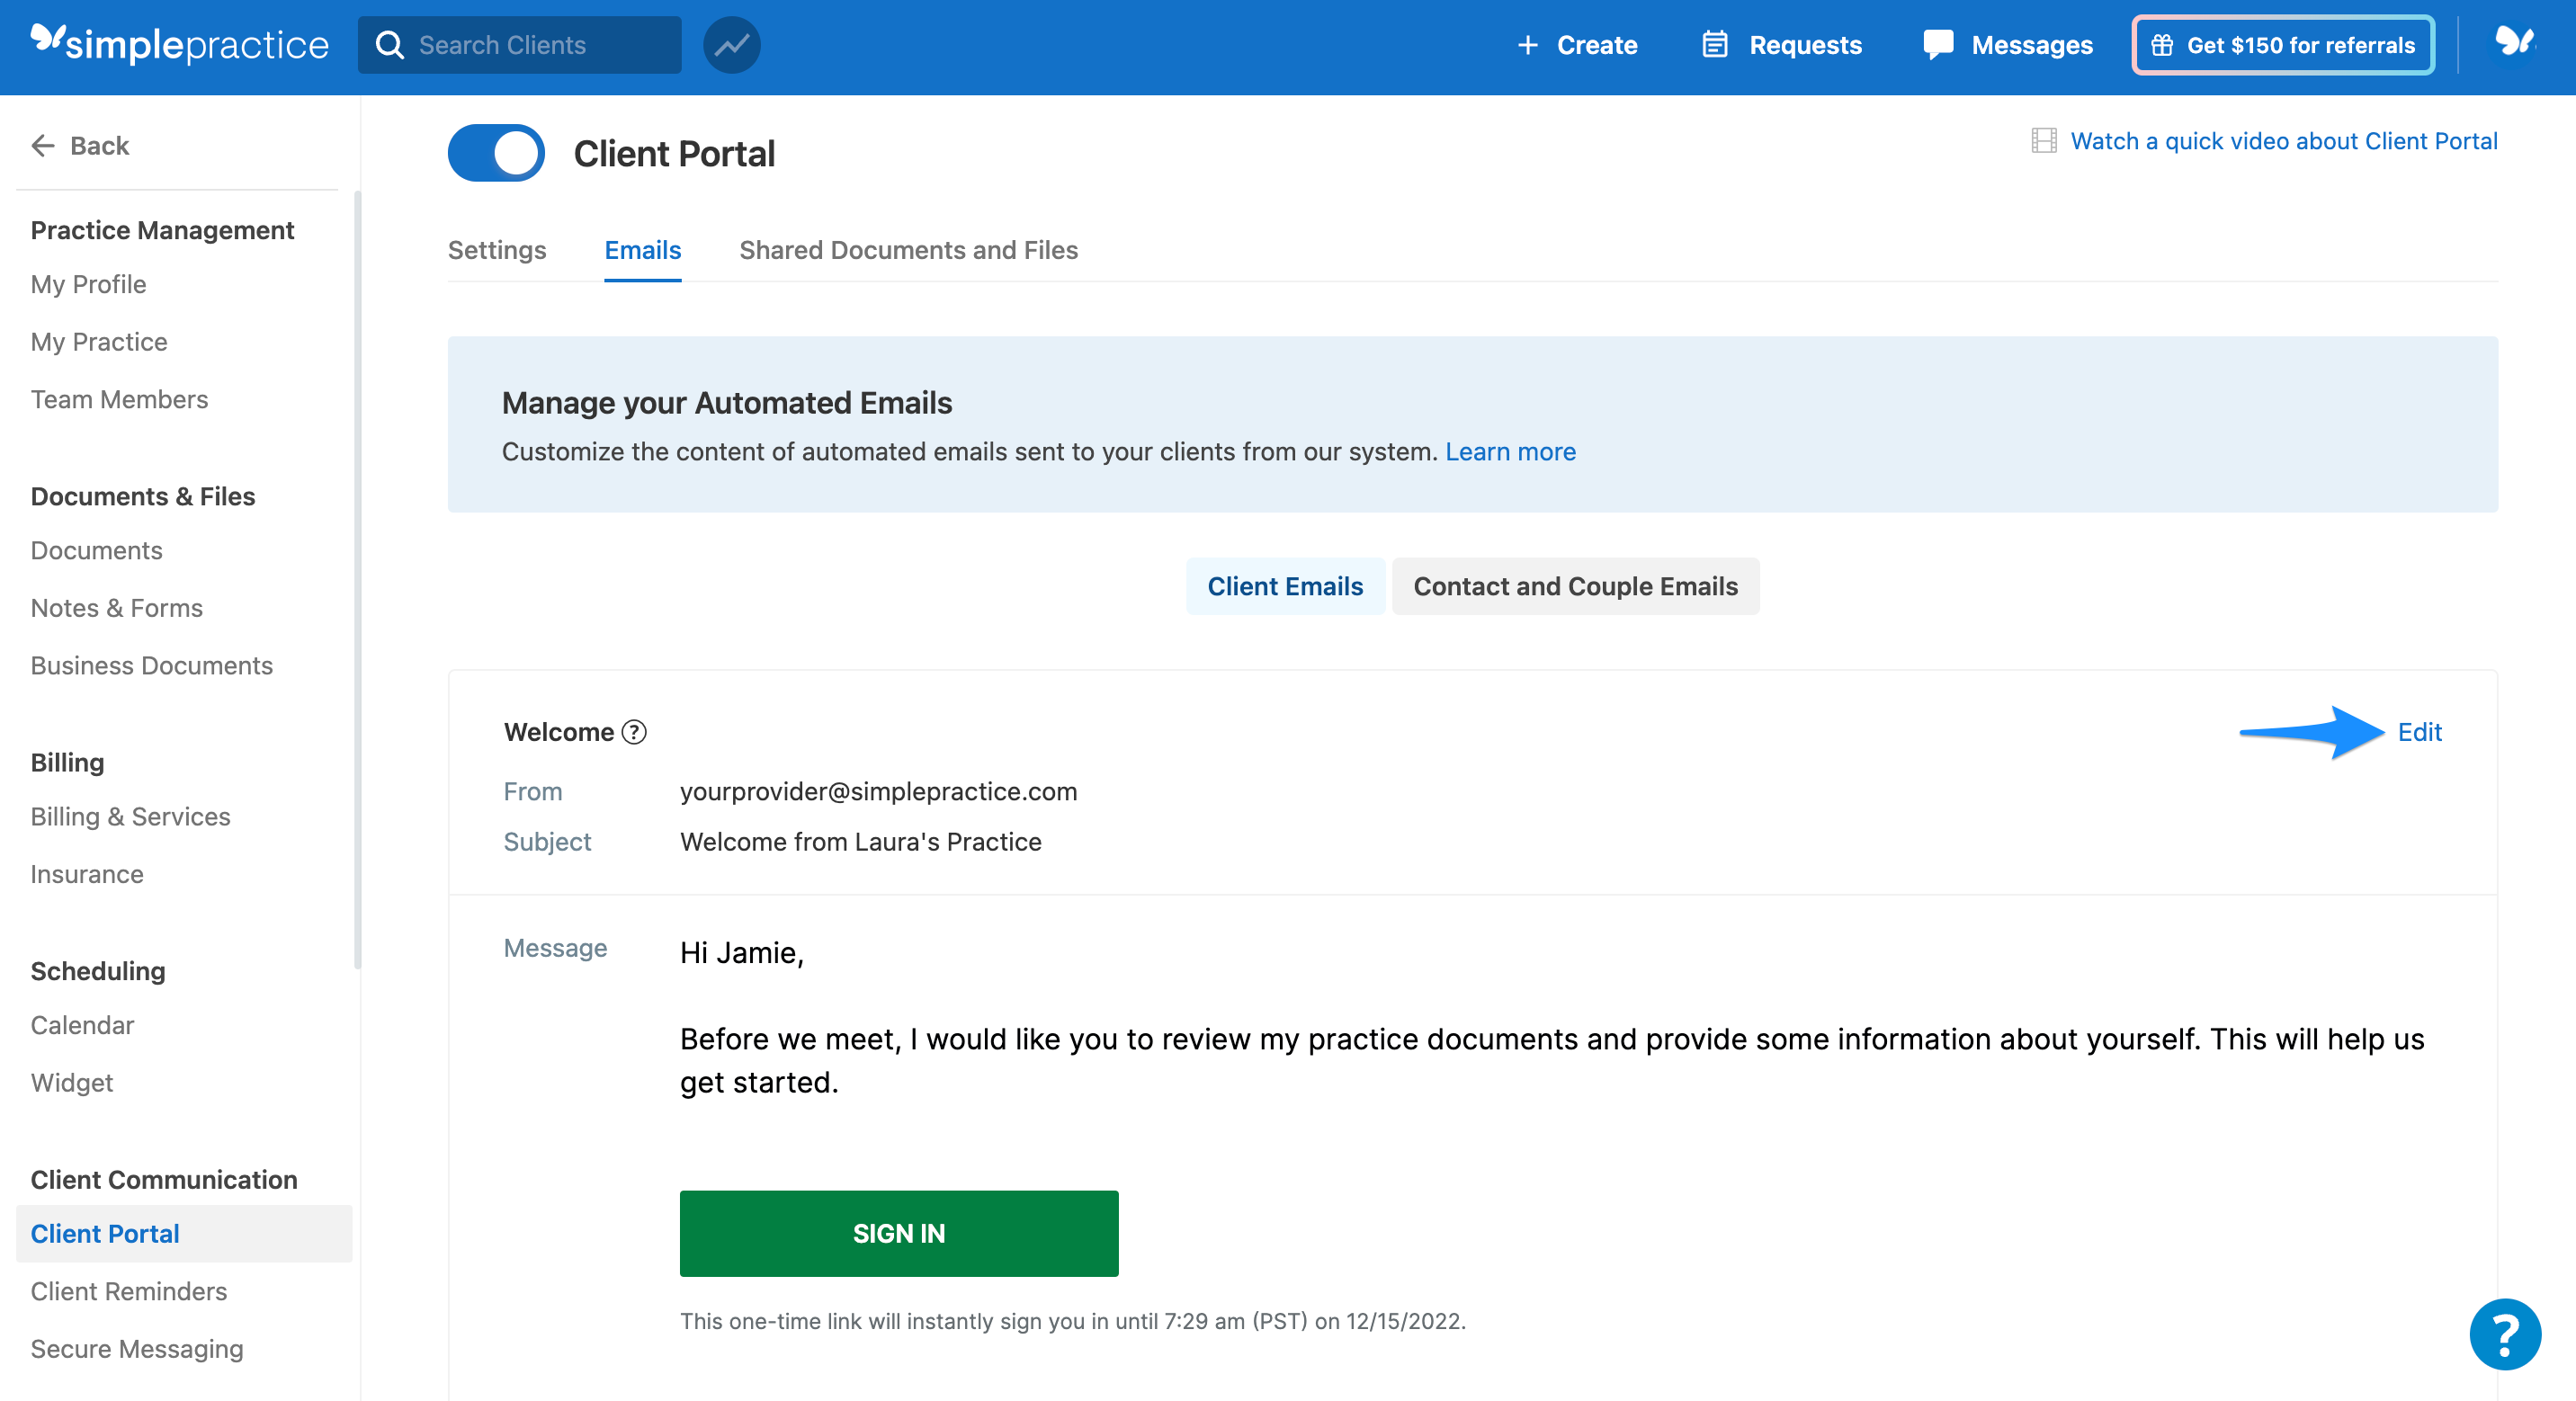
Task: Switch to the Settings tab
Action: pyautogui.click(x=497, y=250)
